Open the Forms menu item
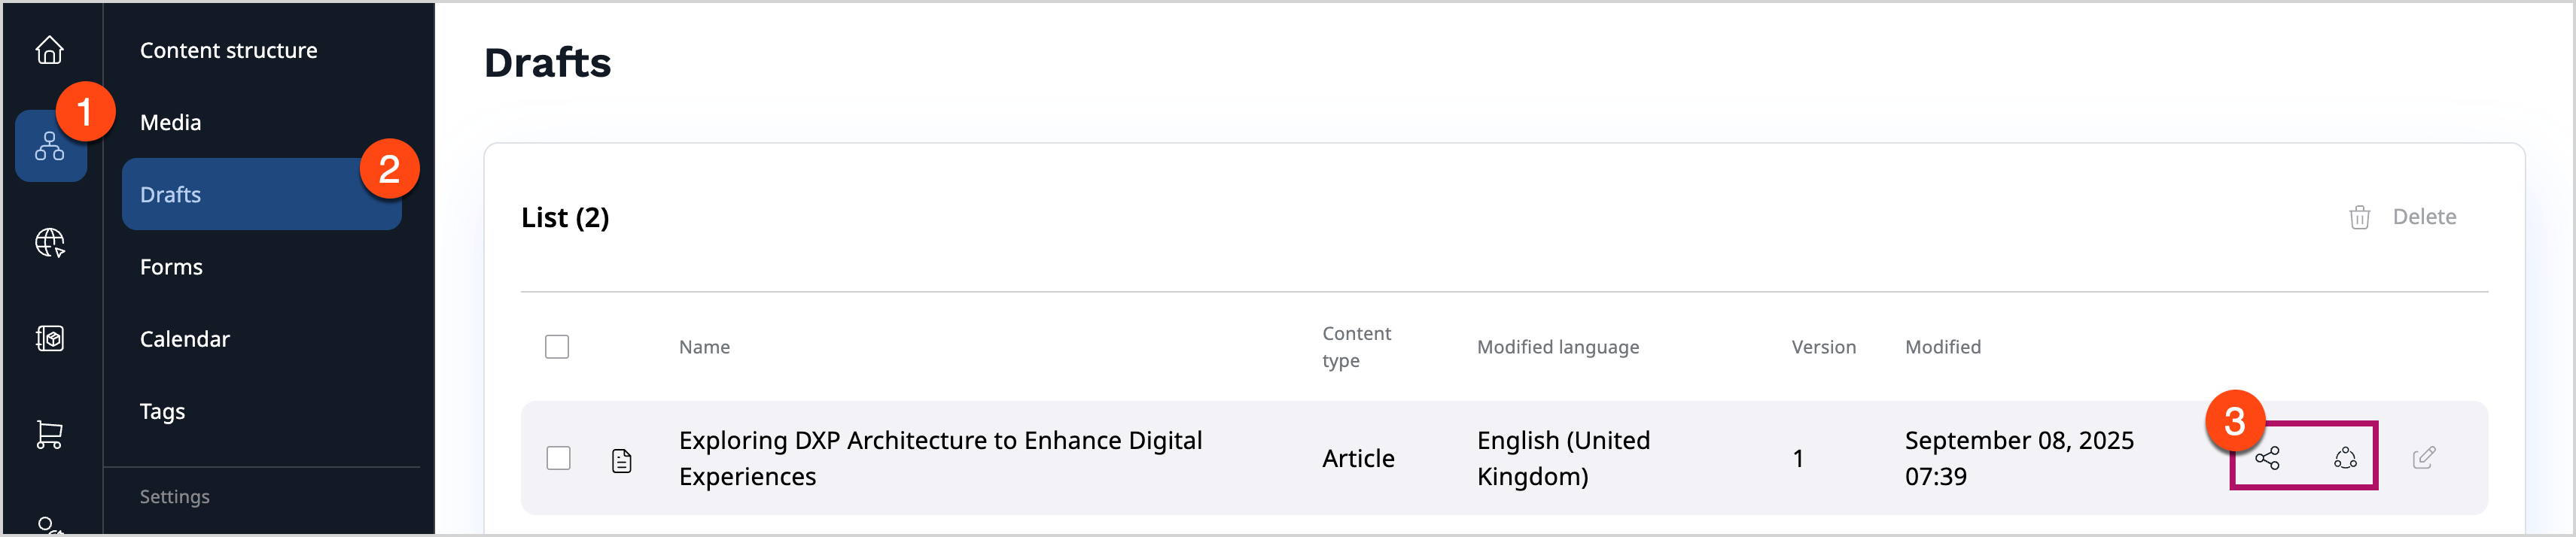Viewport: 2576px width, 537px height. 171,267
